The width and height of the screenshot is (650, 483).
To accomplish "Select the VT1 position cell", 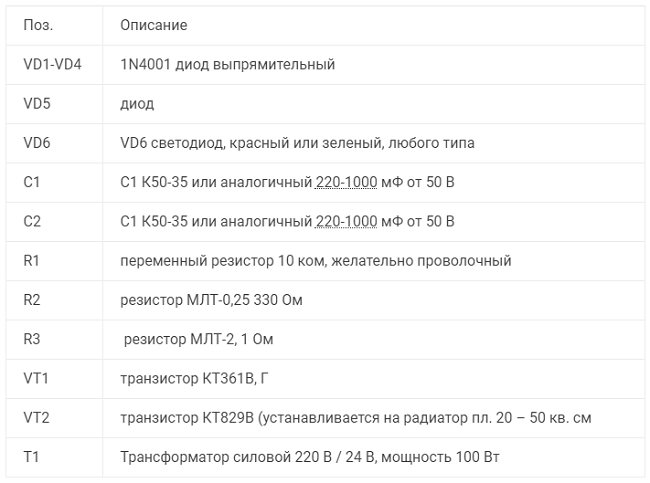I will [x=35, y=379].
